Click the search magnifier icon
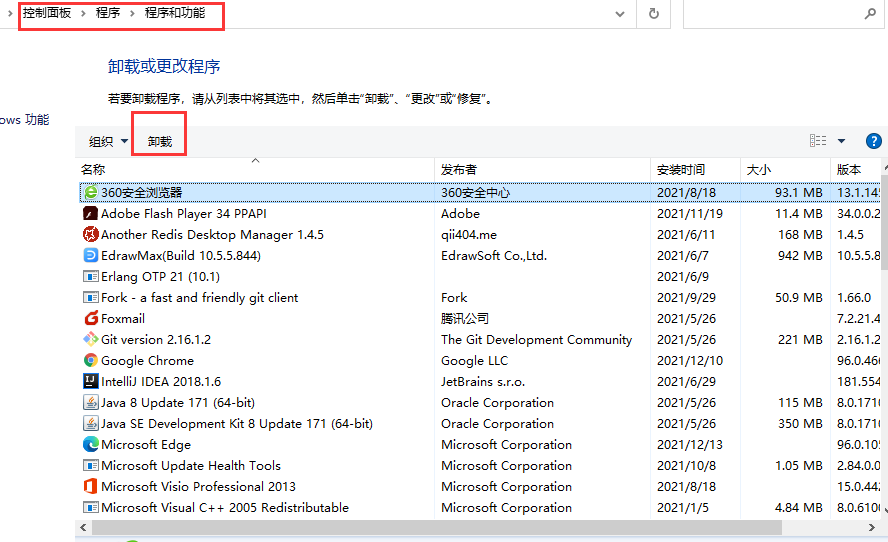This screenshot has width=888, height=542. 870,14
